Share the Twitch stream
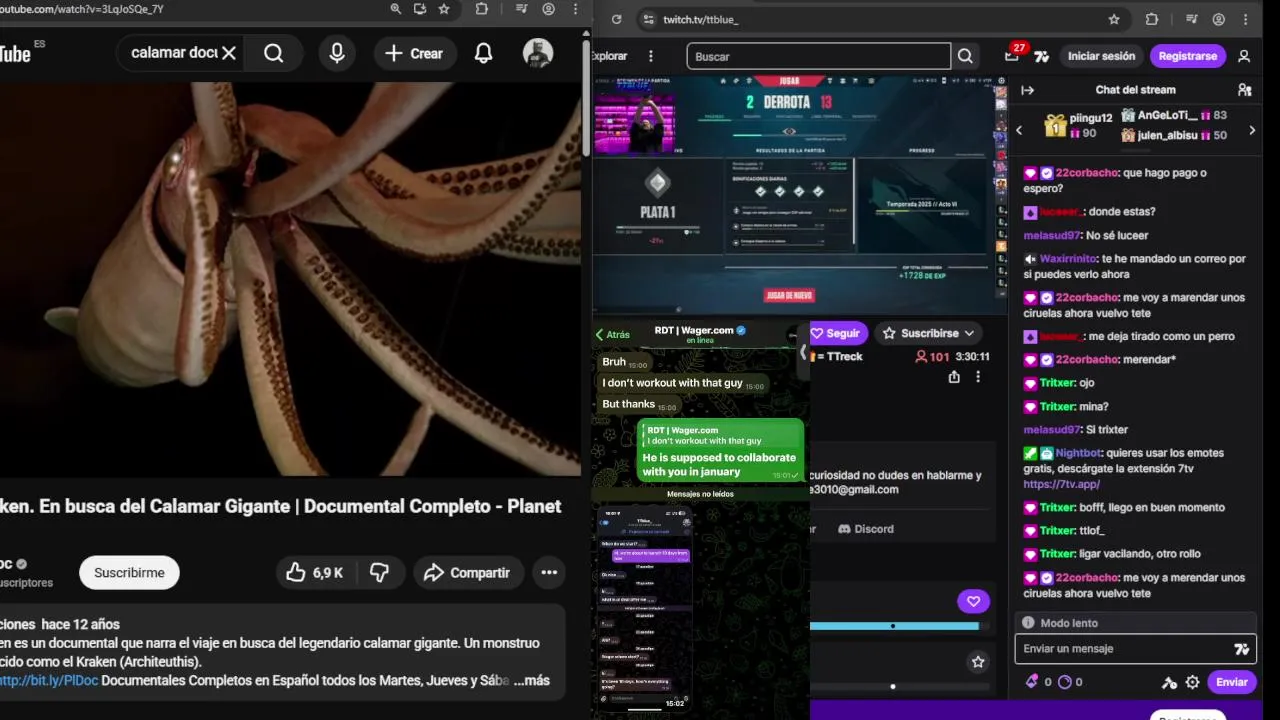1280x720 pixels. coord(954,377)
